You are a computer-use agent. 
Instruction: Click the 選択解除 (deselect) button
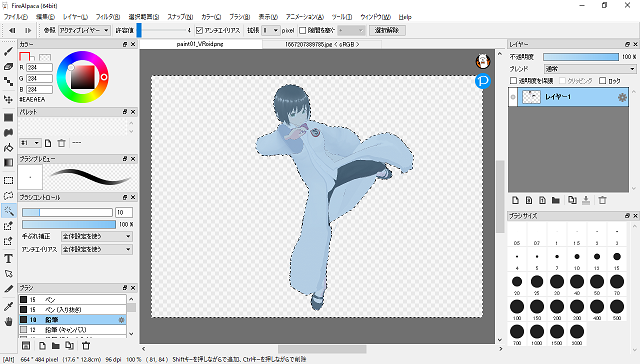point(387,30)
